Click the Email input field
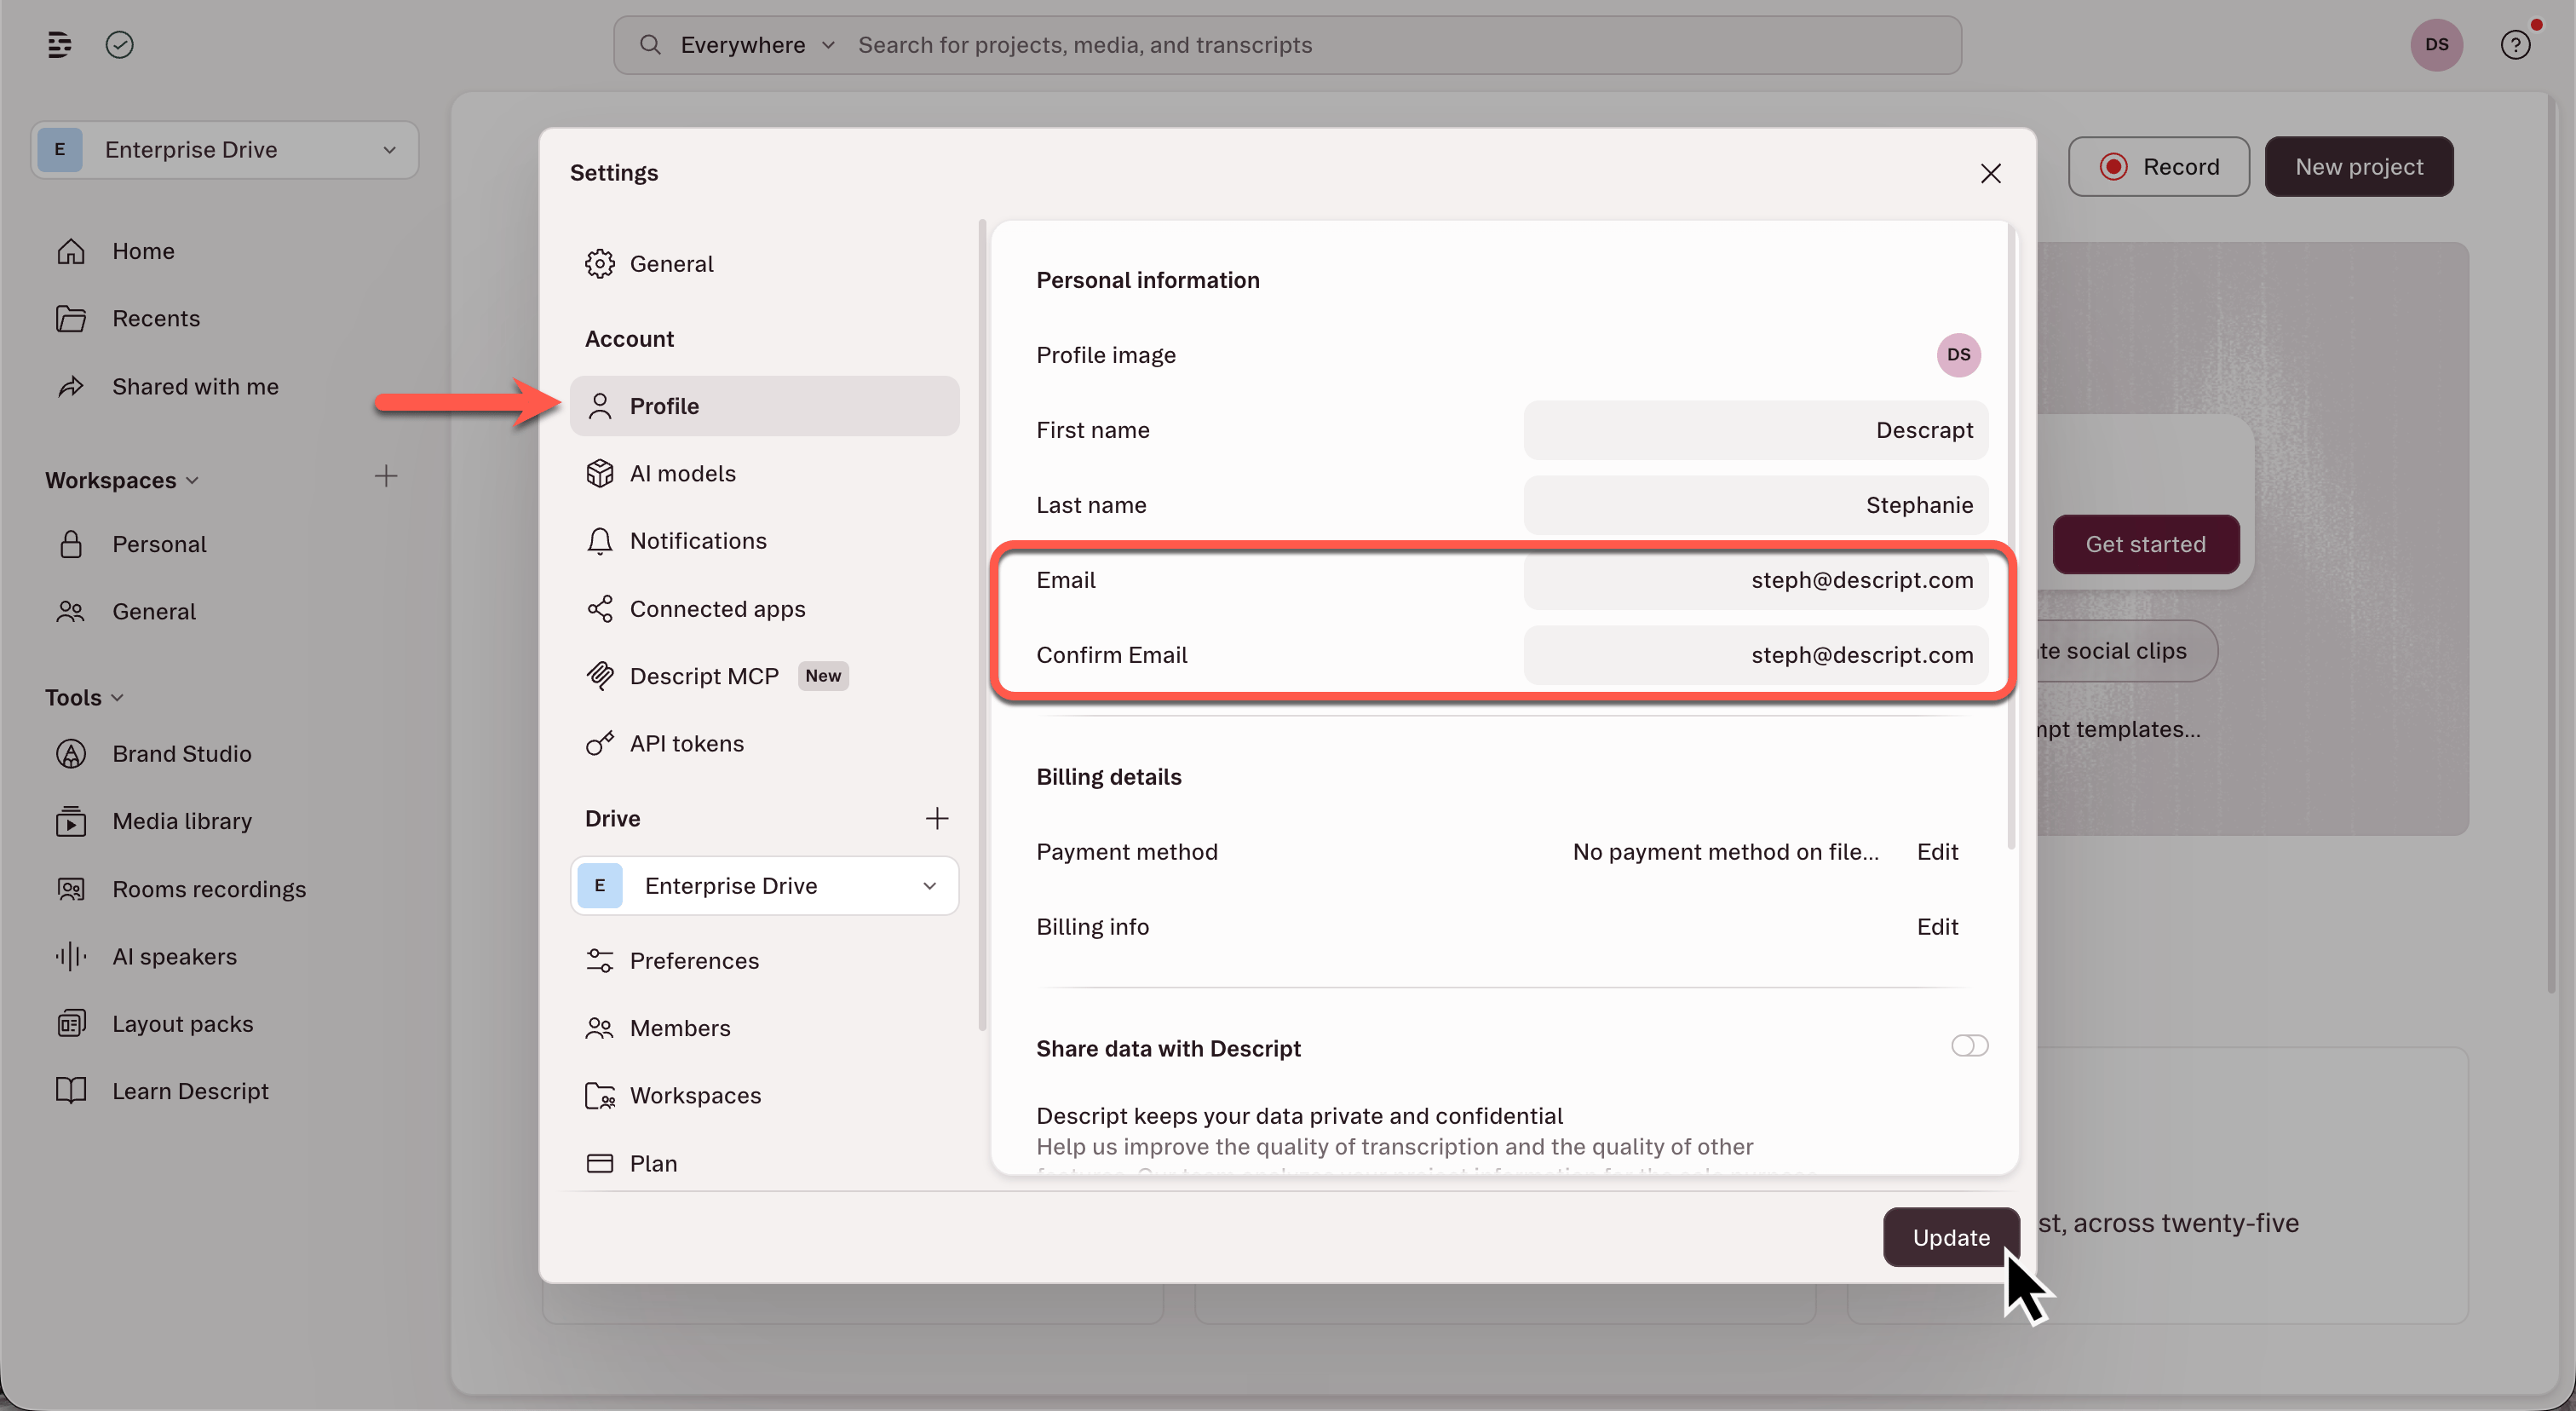This screenshot has width=2576, height=1411. coord(1755,580)
